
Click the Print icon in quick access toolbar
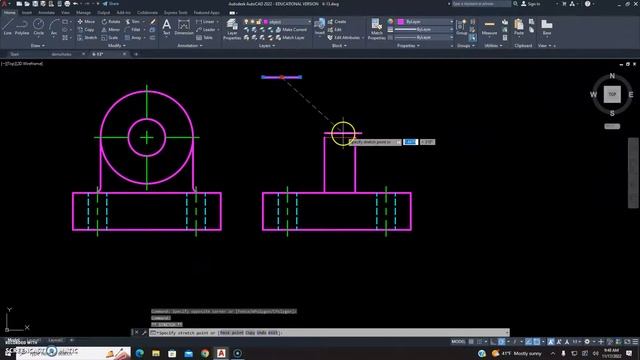[67, 4]
